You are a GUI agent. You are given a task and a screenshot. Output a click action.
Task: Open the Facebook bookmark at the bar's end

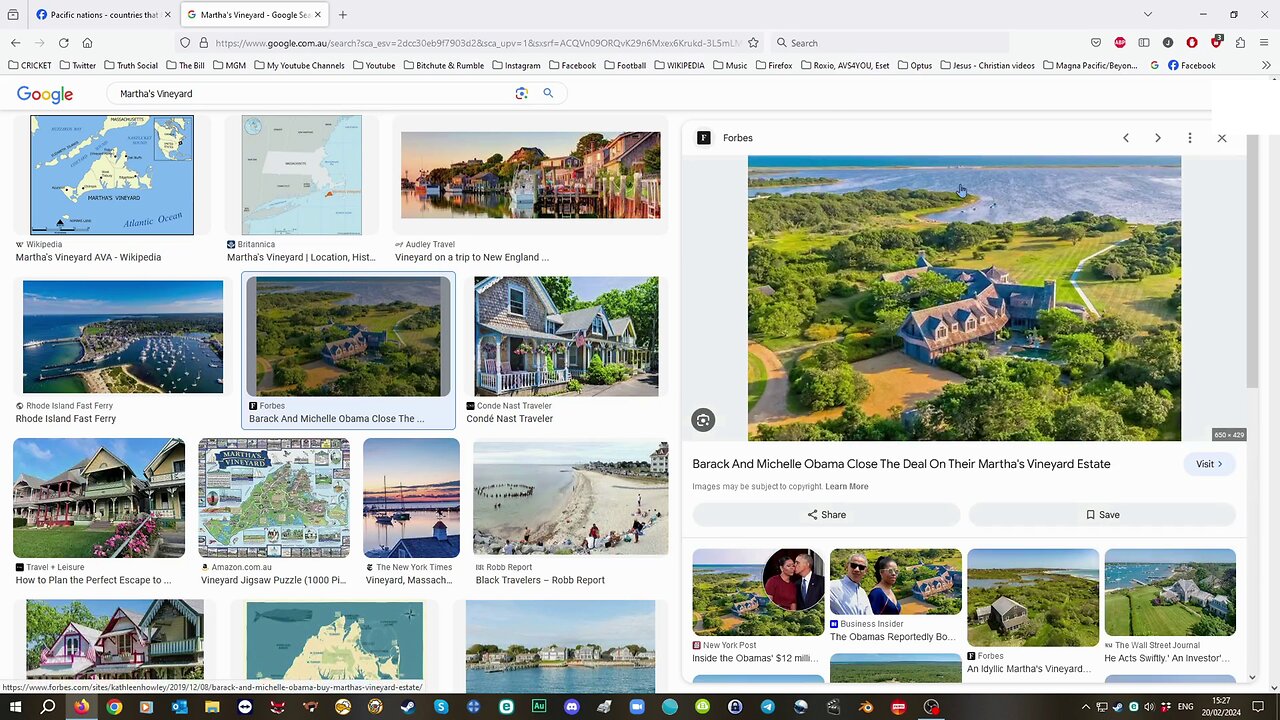pyautogui.click(x=1192, y=65)
